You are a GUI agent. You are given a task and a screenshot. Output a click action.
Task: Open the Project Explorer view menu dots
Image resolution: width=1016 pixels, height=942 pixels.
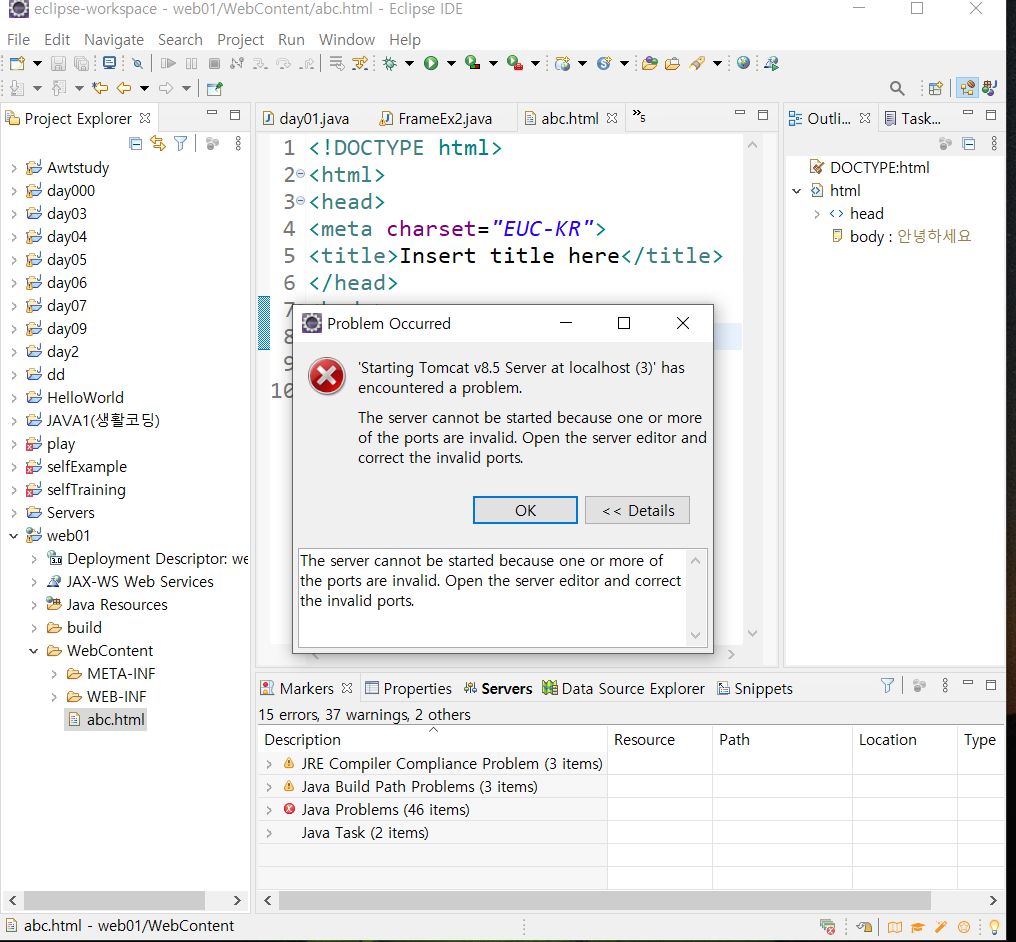pos(238,143)
